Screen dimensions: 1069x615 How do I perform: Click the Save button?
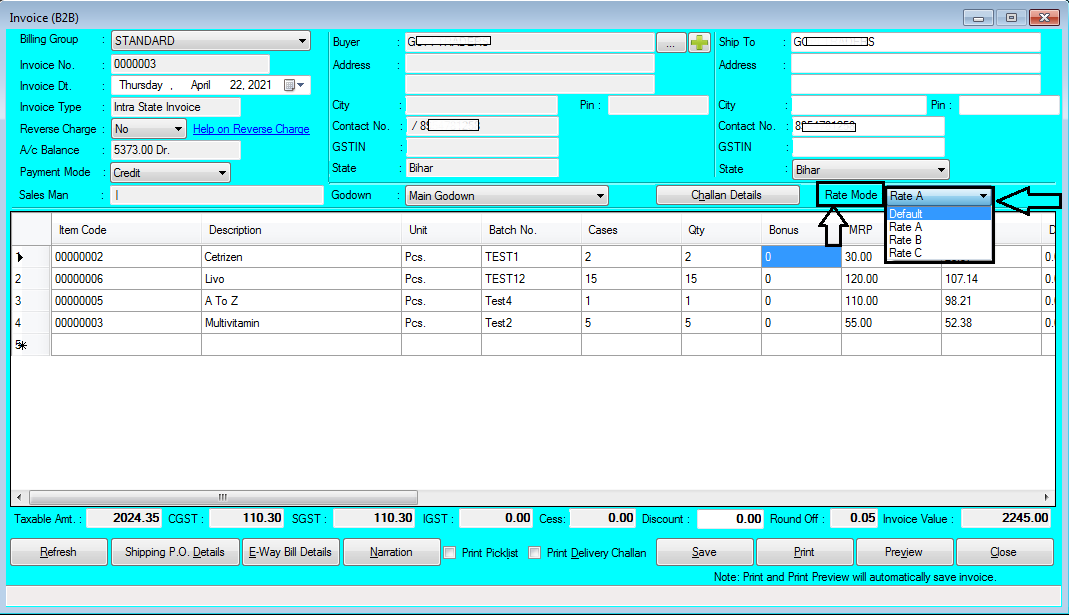click(x=703, y=551)
